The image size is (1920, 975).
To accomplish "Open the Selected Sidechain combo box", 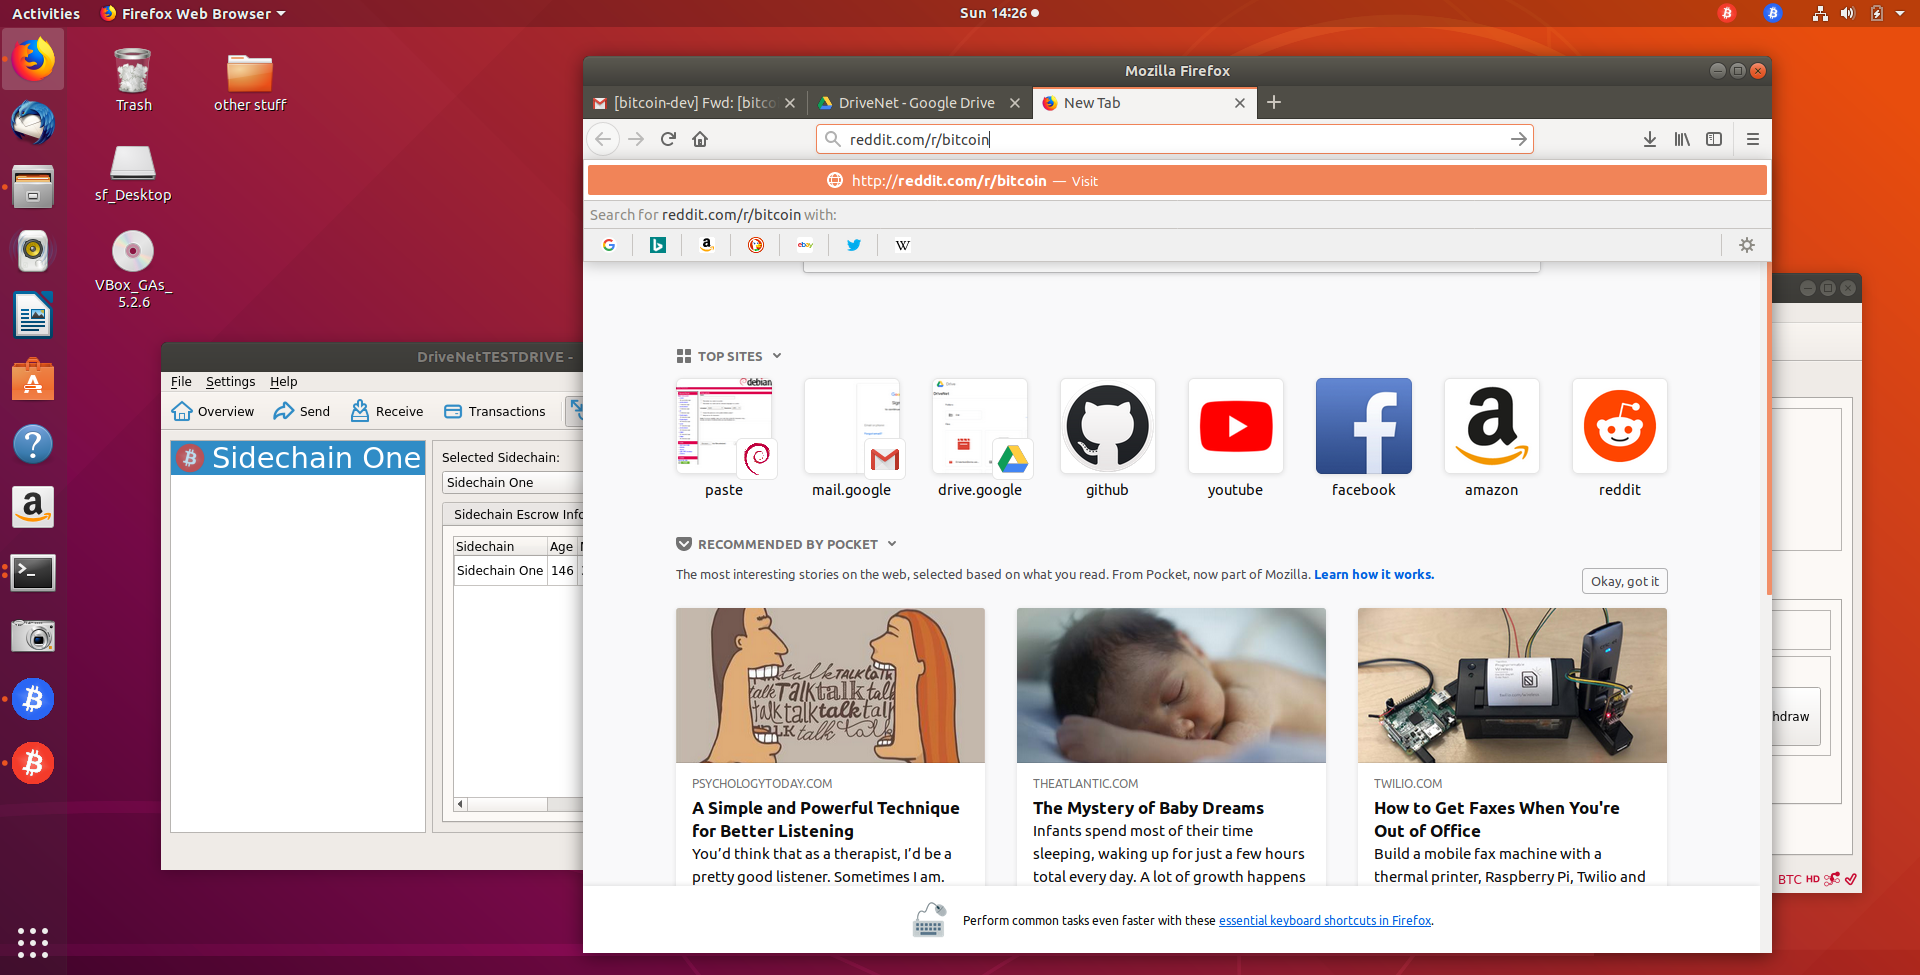I will pyautogui.click(x=512, y=482).
